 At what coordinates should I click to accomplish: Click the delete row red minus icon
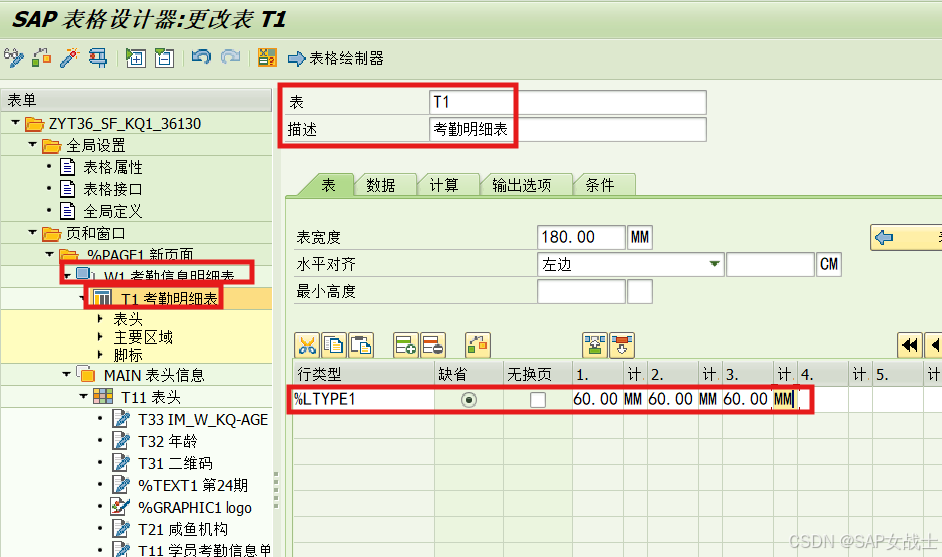[433, 345]
